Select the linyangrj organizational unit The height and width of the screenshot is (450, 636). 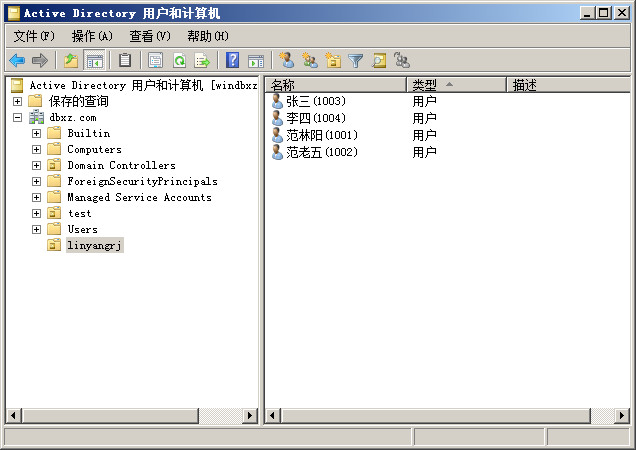point(95,245)
